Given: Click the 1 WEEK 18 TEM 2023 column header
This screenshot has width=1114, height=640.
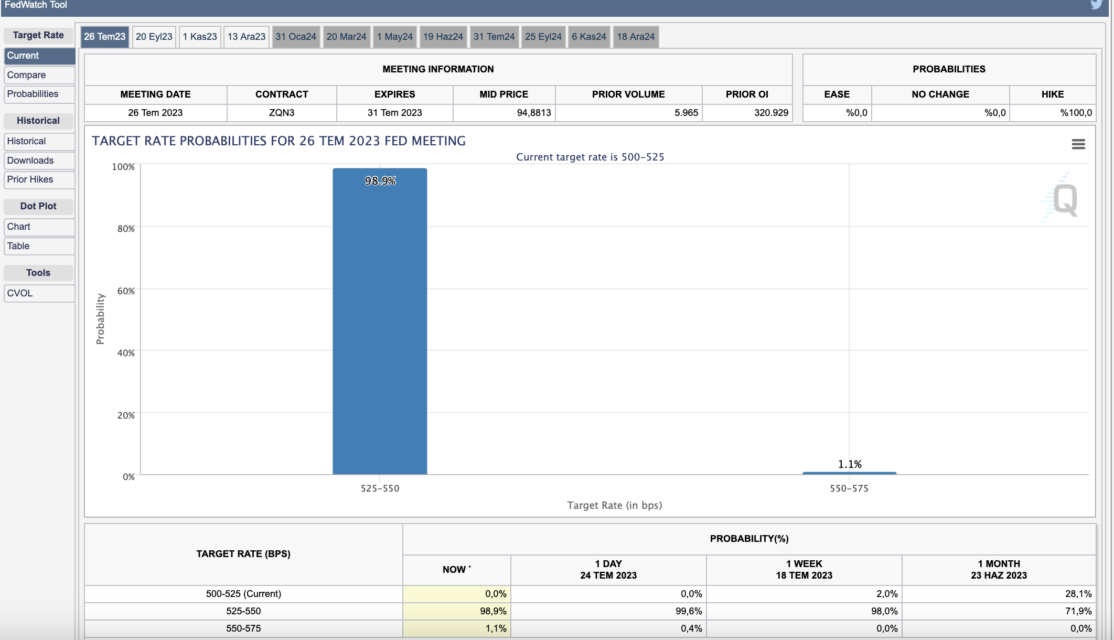Looking at the screenshot, I should point(804,570).
